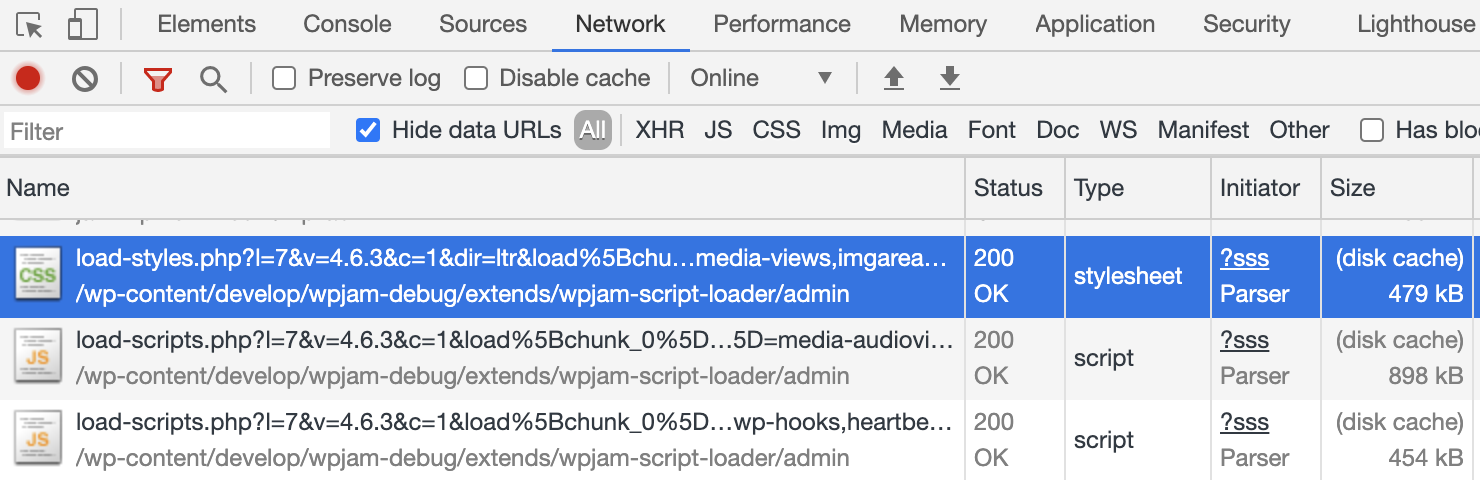1480x480 pixels.
Task: Open the Online throttling dropdown
Action: (x=761, y=78)
